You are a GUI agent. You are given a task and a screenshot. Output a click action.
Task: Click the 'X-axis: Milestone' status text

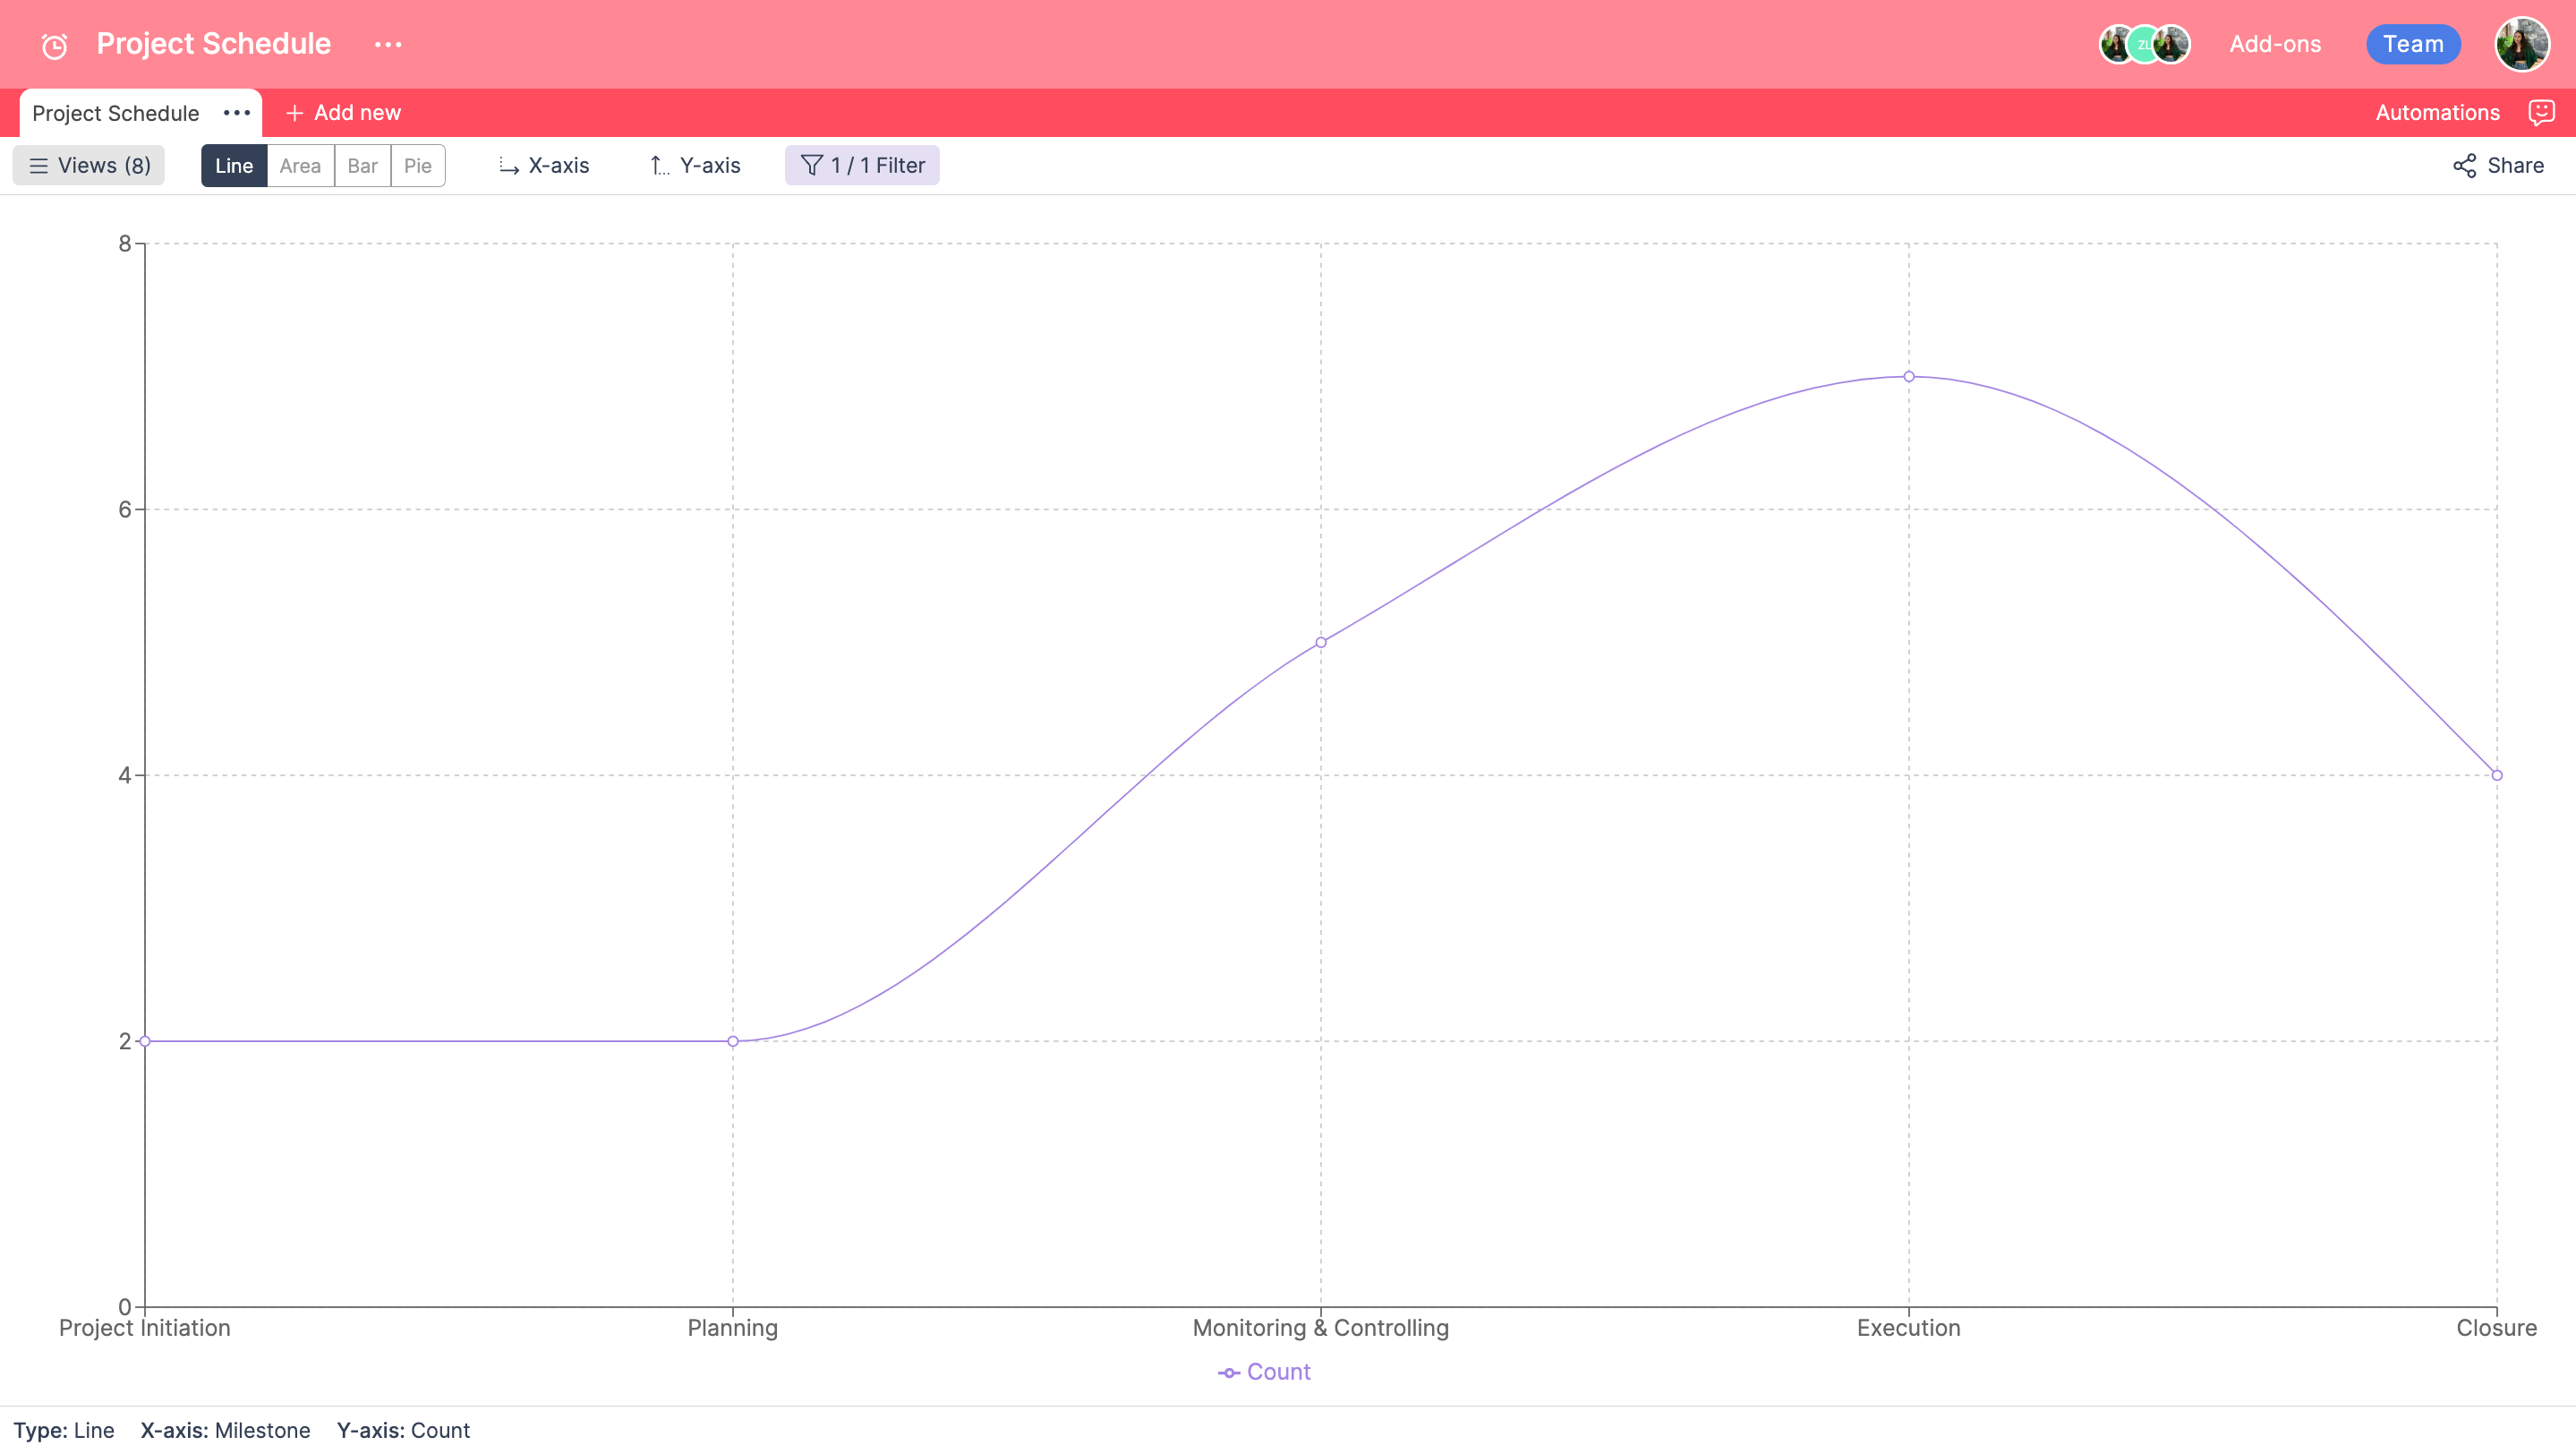point(225,1430)
